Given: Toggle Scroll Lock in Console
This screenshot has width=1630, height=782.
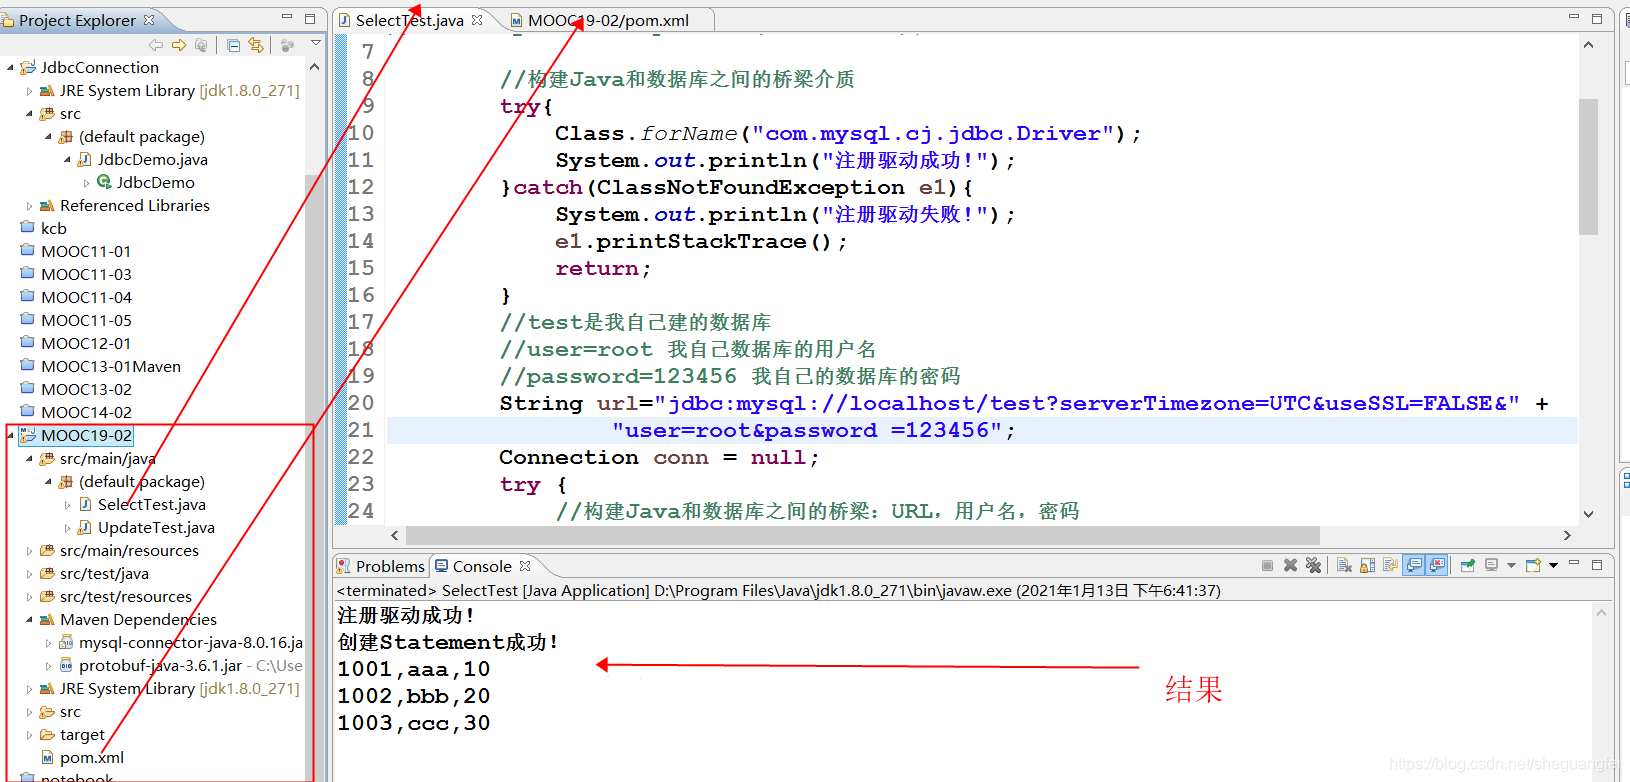Looking at the screenshot, I should 1367,566.
